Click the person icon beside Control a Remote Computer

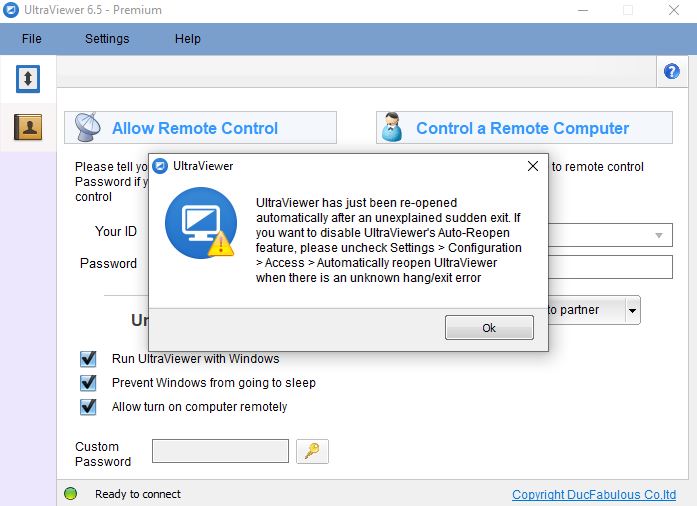coord(392,127)
